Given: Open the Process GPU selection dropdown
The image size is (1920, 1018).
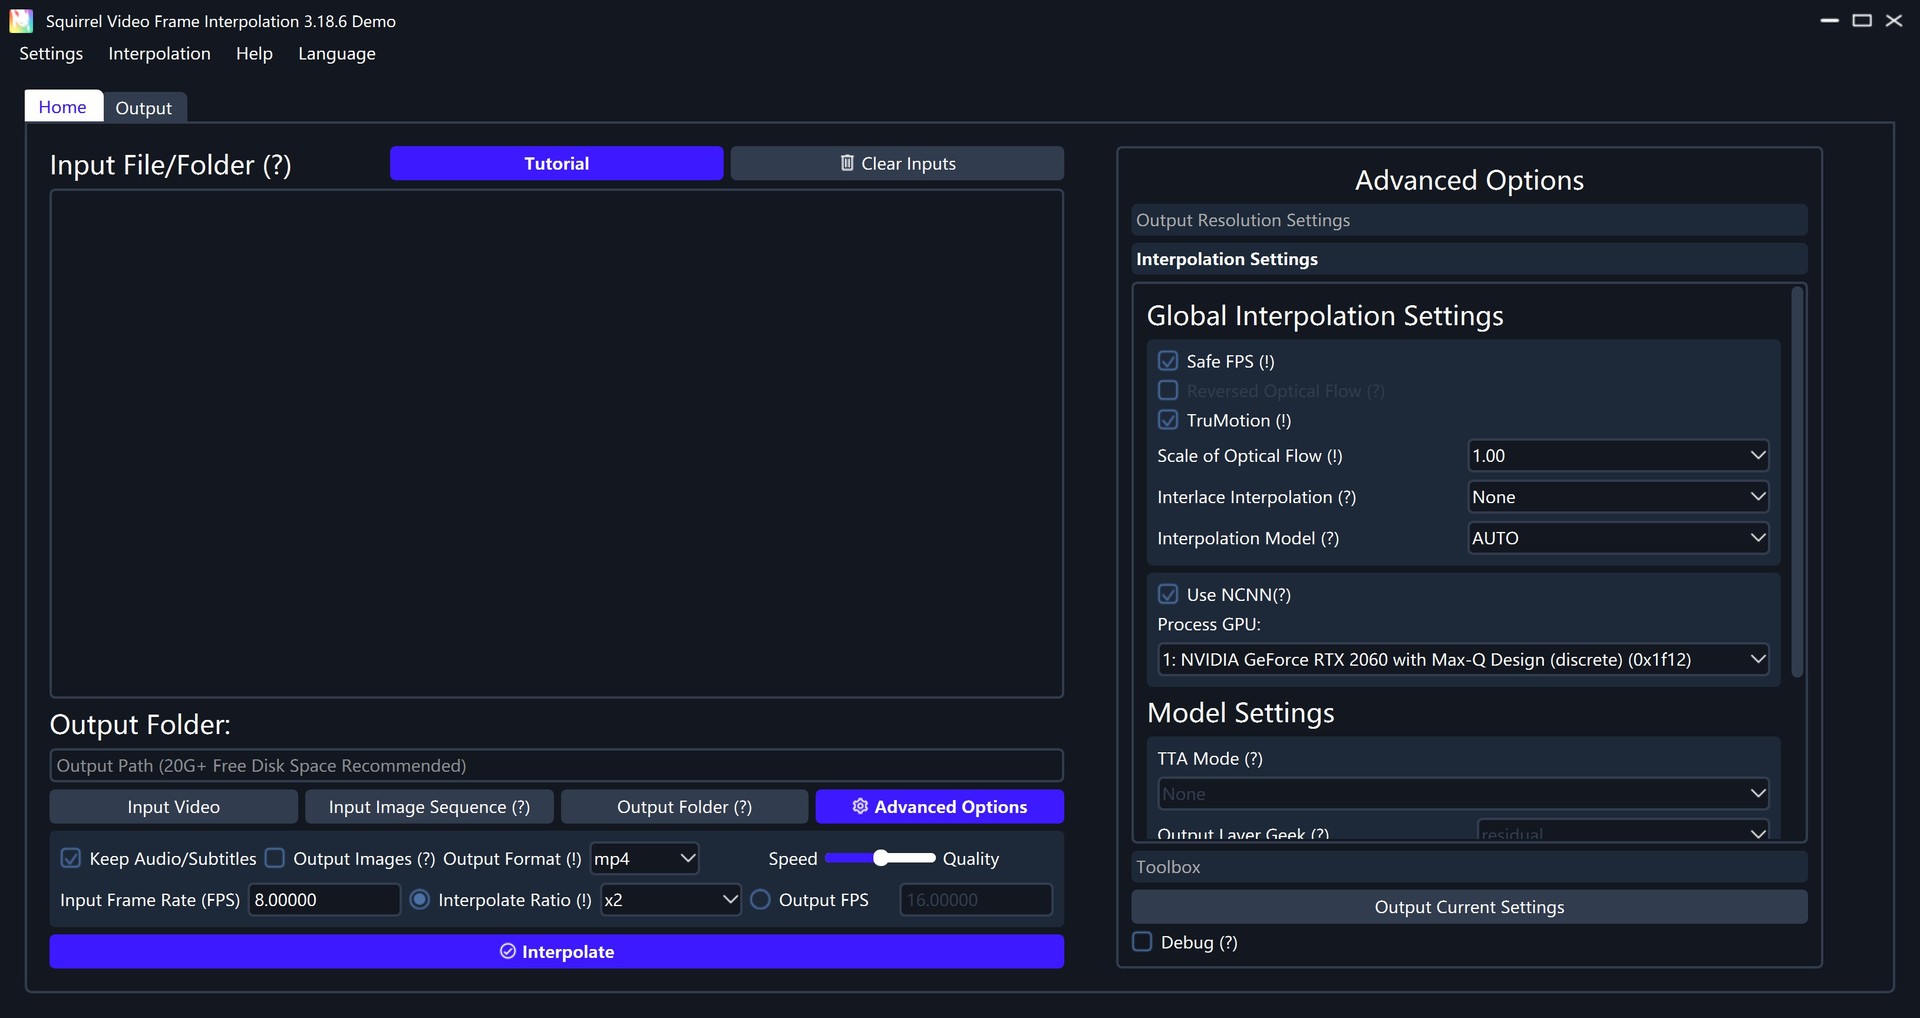Looking at the screenshot, I should 1462,660.
